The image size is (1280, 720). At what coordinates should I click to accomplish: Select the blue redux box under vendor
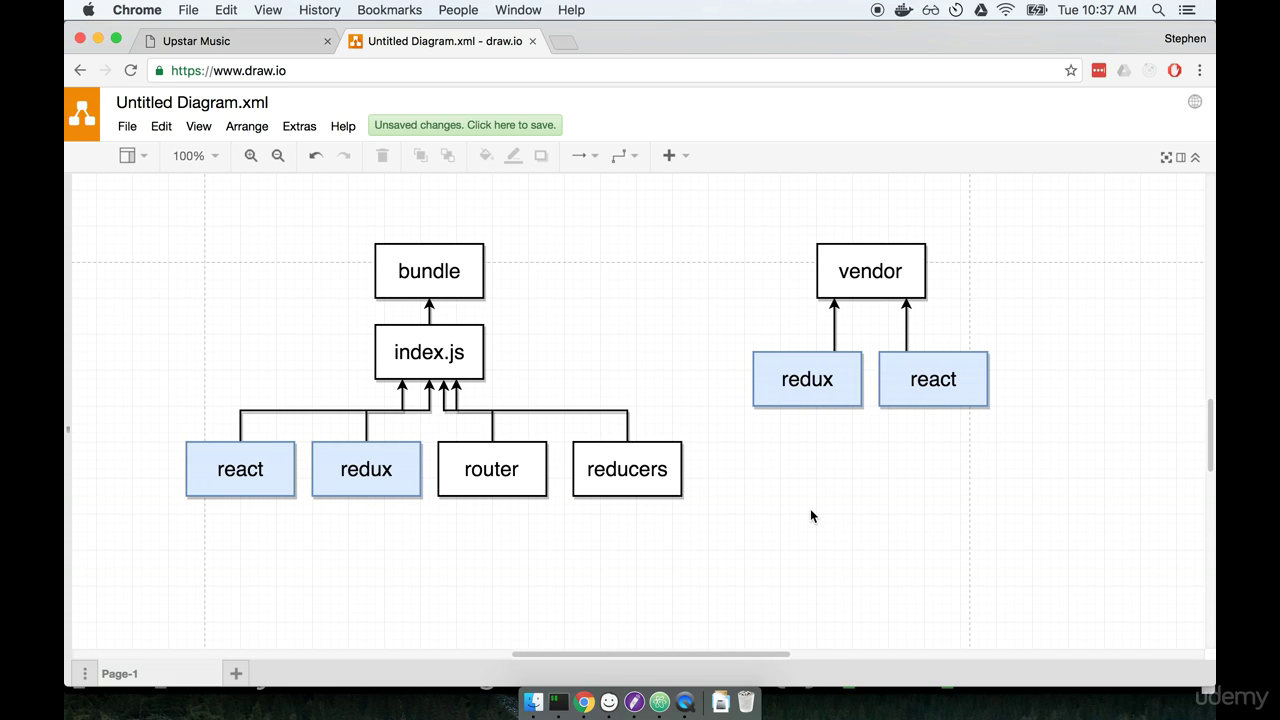tap(807, 380)
